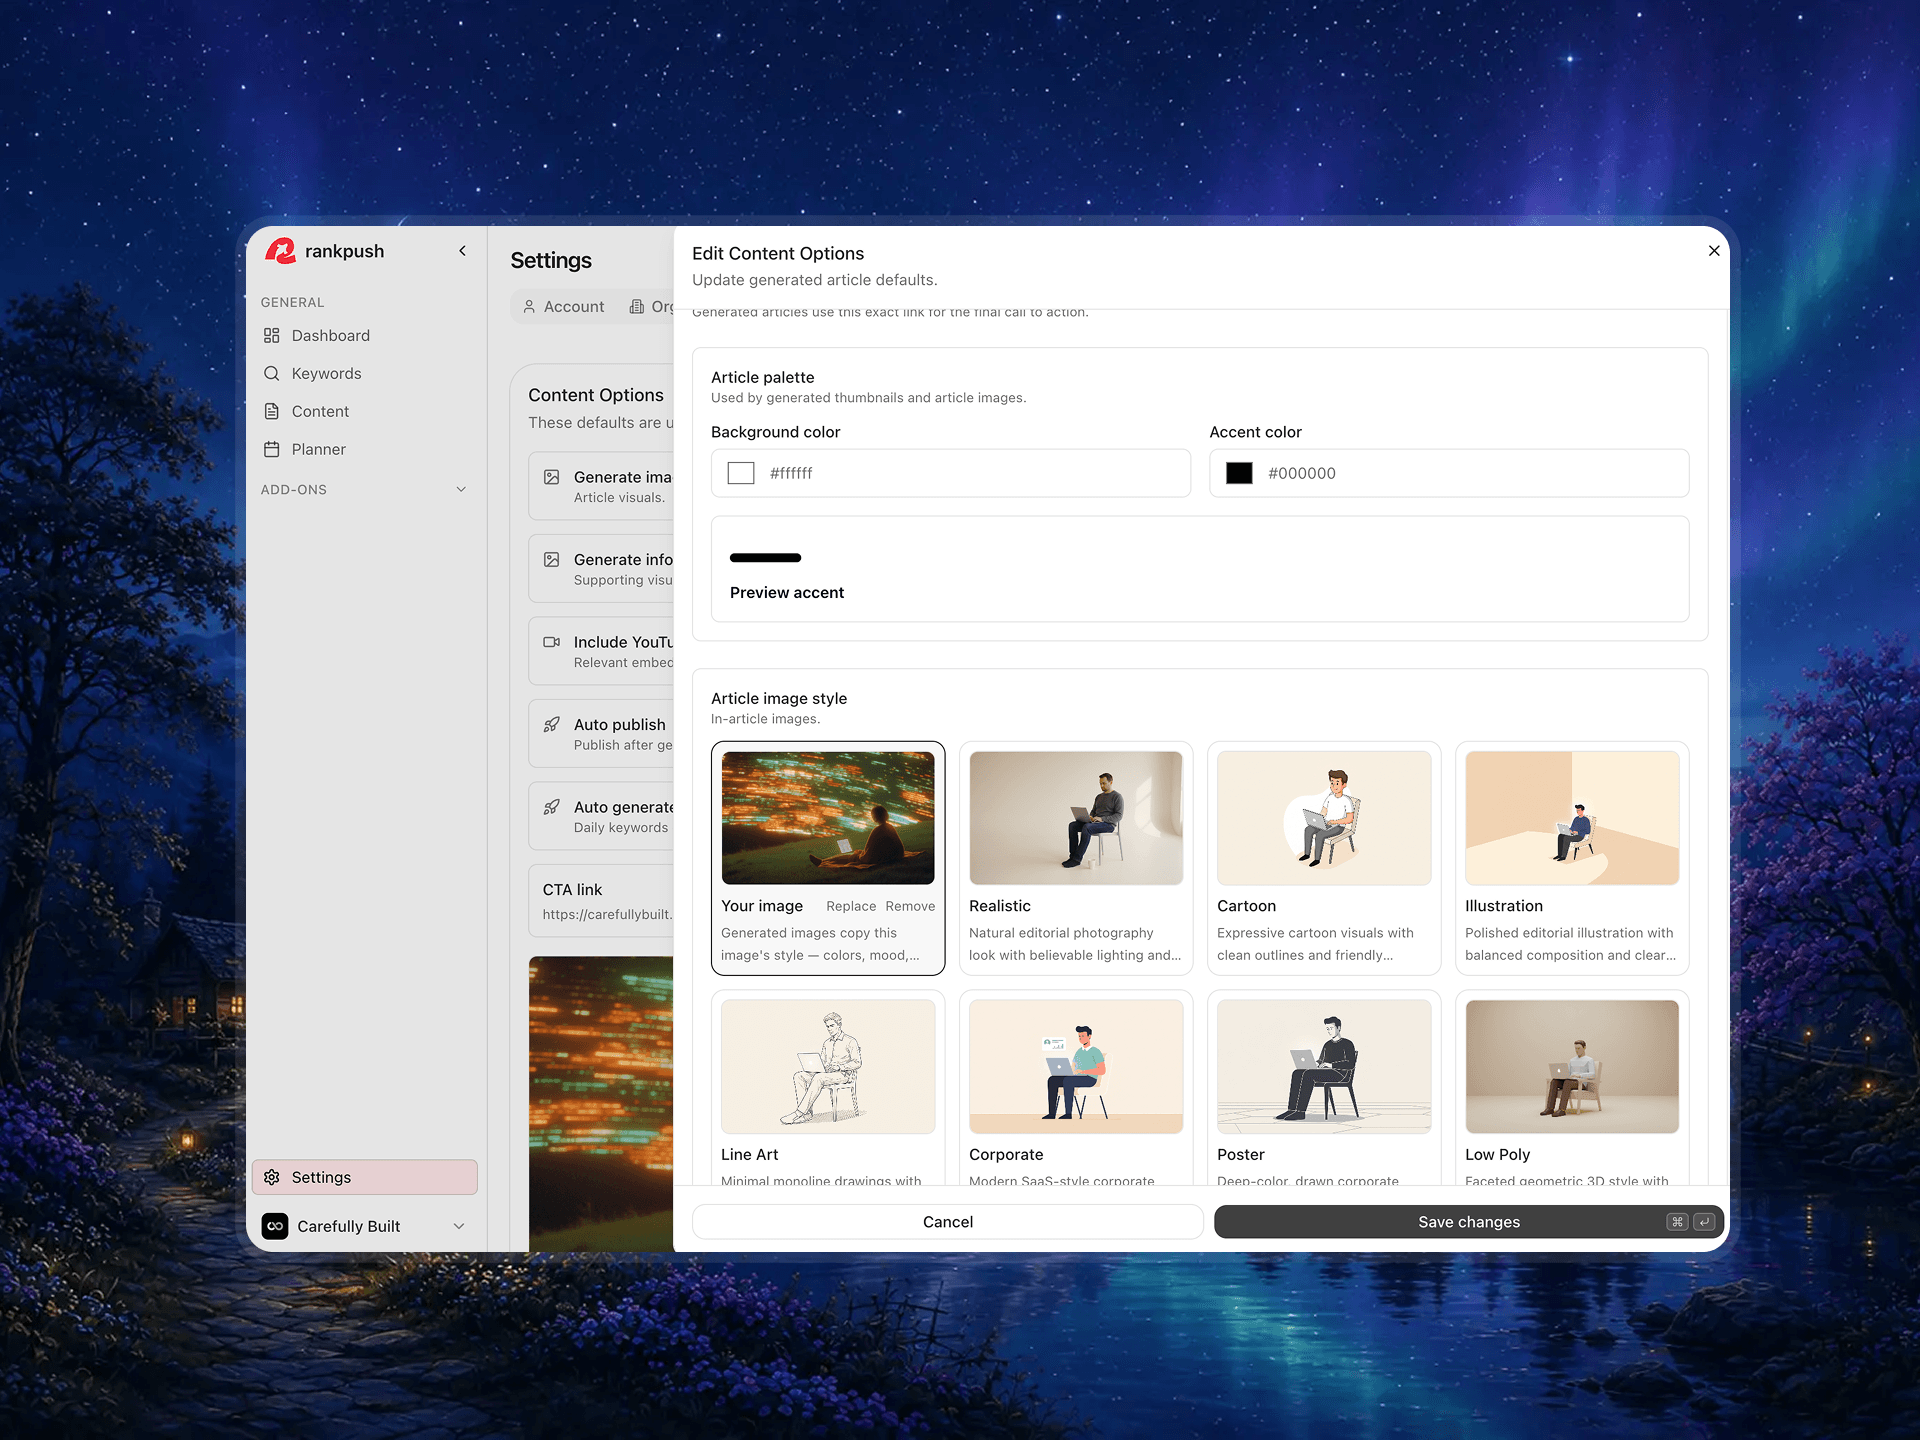Select Settings in the sidebar
This screenshot has width=1920, height=1440.
364,1177
